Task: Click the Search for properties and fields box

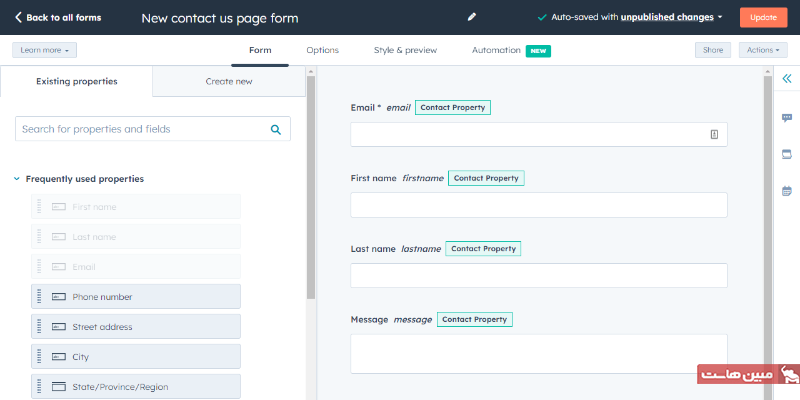Action: [153, 129]
